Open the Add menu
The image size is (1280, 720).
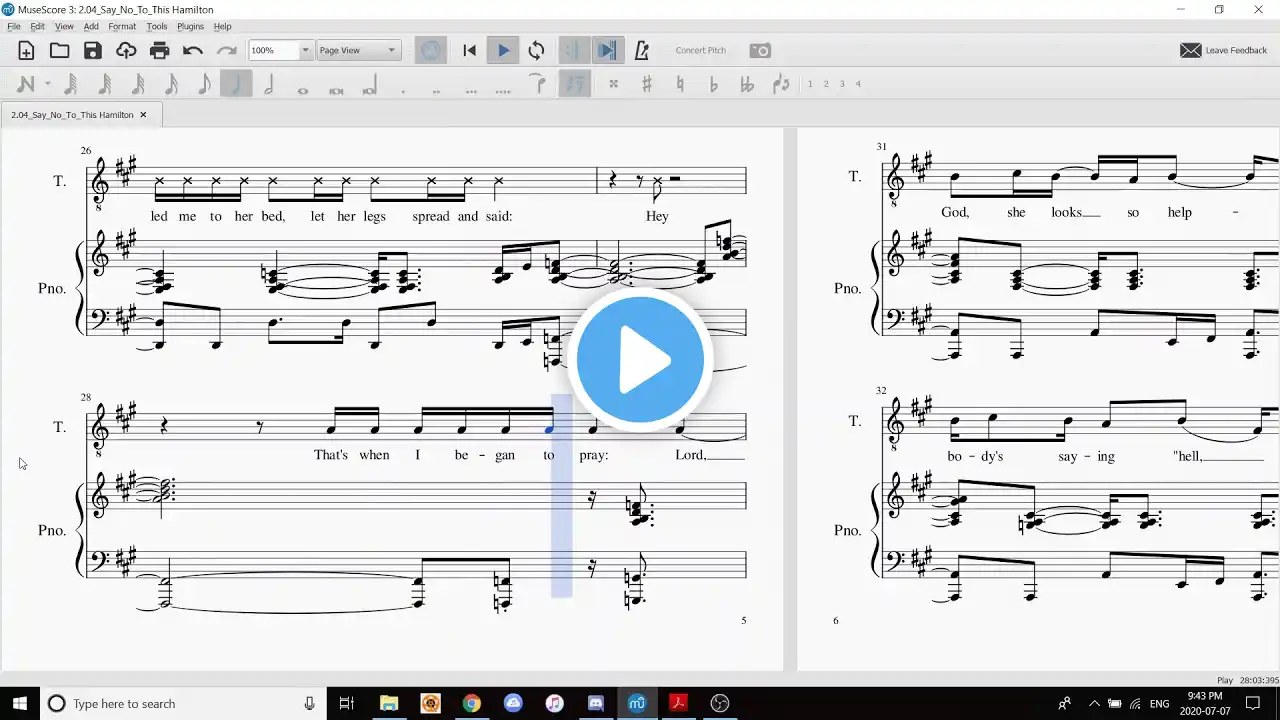coord(91,27)
